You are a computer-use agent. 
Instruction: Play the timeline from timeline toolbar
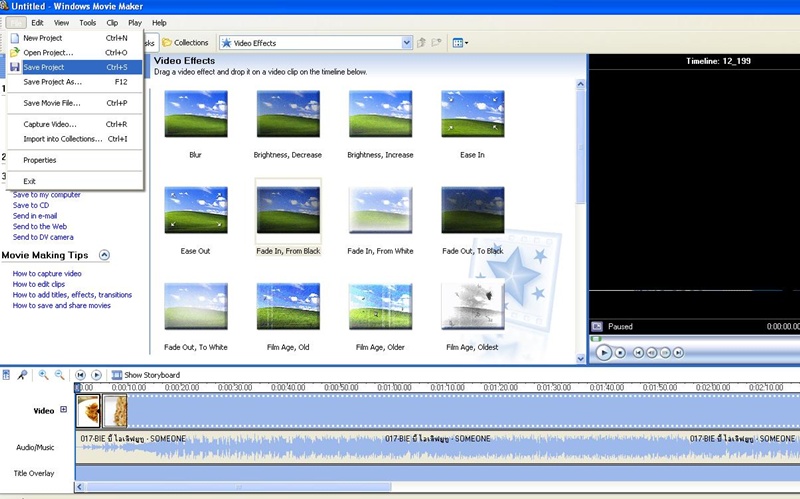pos(96,375)
